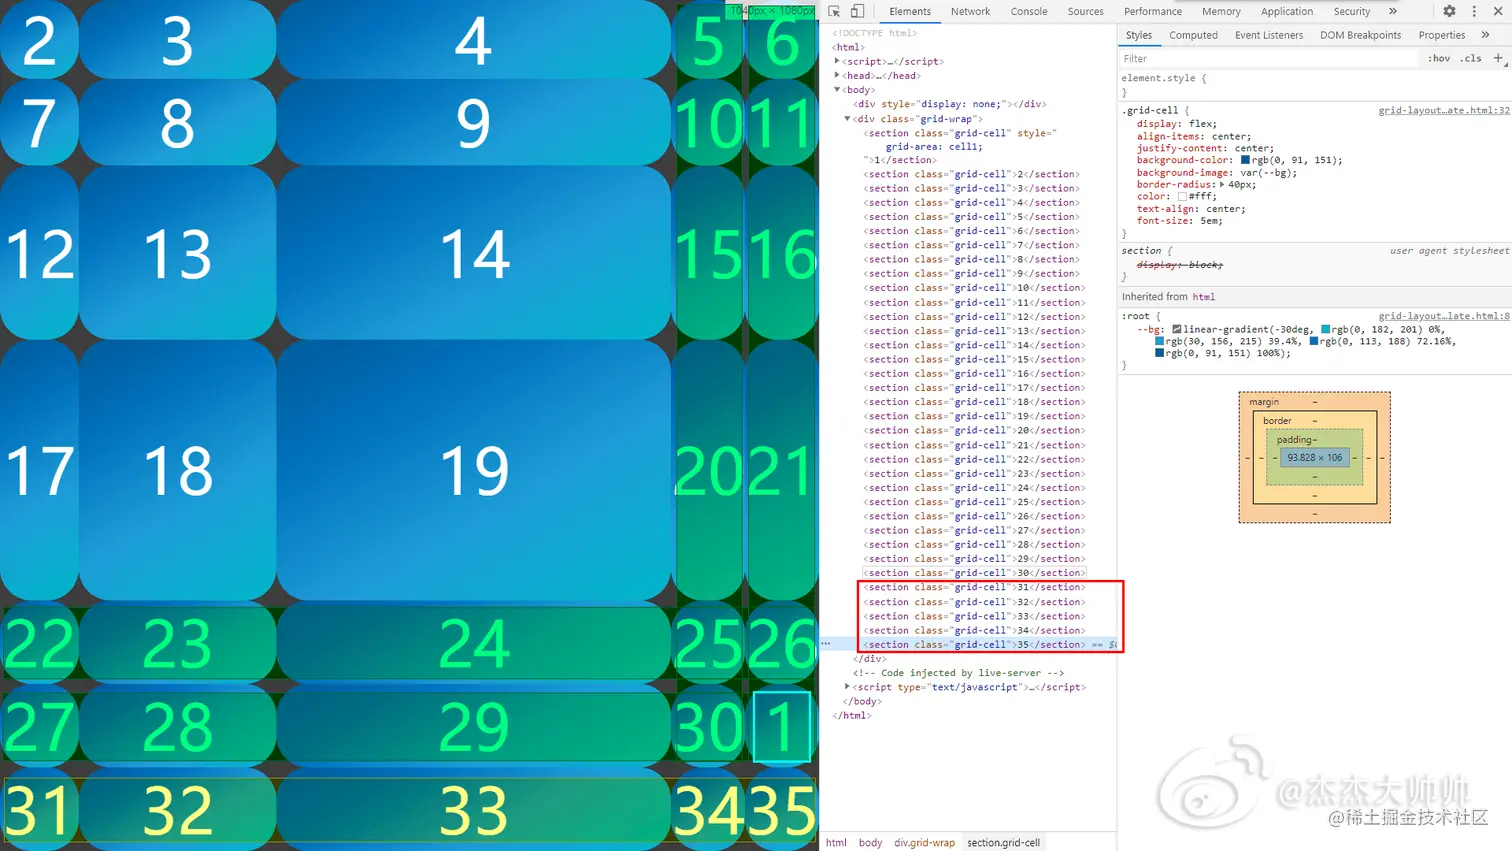
Task: Select section node containing 20
Action: (x=974, y=430)
